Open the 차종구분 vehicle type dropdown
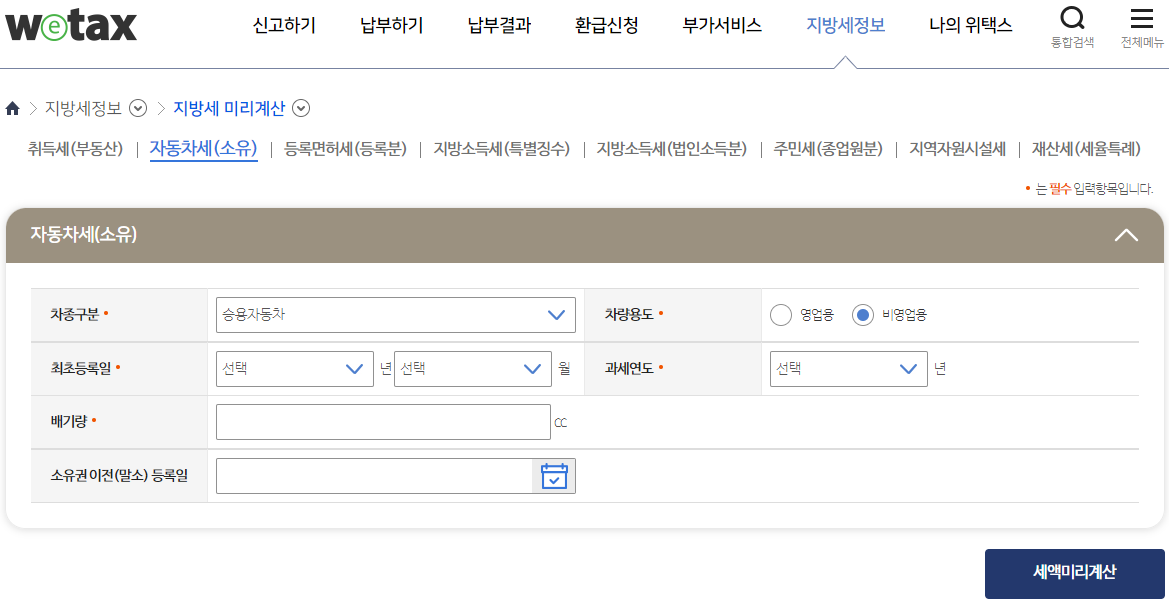This screenshot has height=606, width=1169. (395, 314)
